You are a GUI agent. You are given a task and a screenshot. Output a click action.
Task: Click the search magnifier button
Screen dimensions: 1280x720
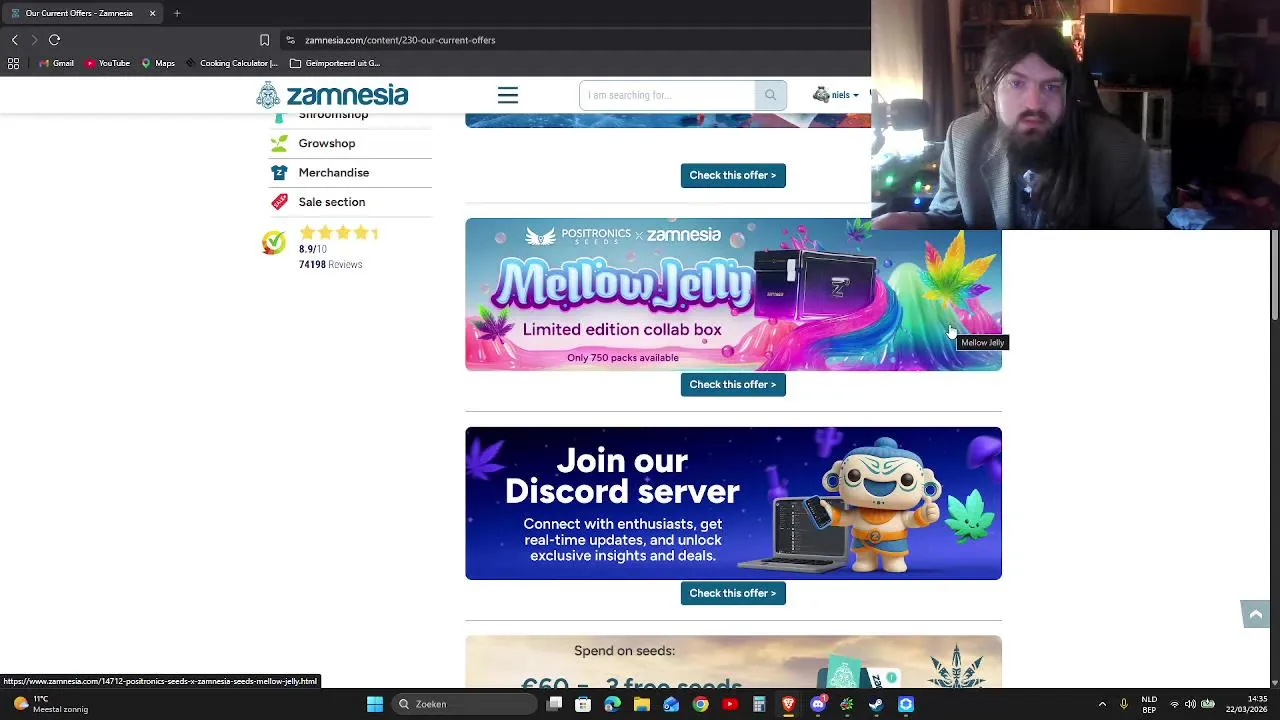click(770, 95)
